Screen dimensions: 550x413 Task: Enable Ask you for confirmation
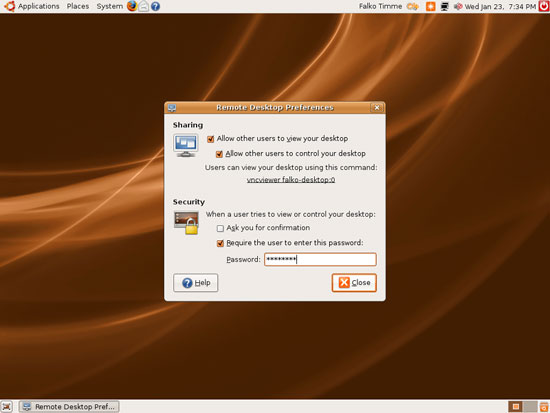pos(220,228)
